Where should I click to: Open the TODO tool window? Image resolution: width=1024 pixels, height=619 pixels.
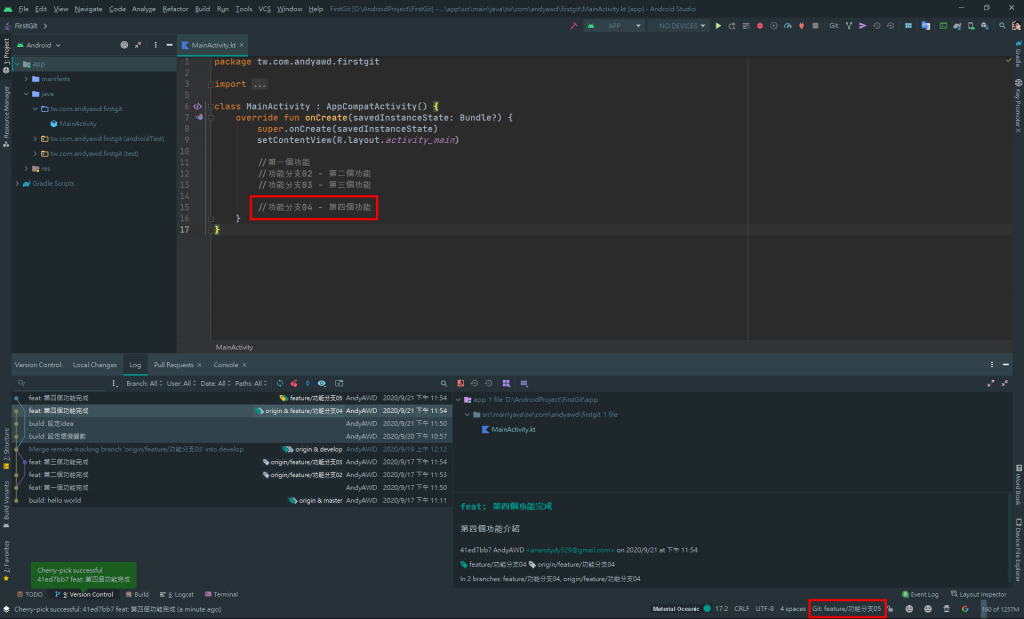click(30, 594)
